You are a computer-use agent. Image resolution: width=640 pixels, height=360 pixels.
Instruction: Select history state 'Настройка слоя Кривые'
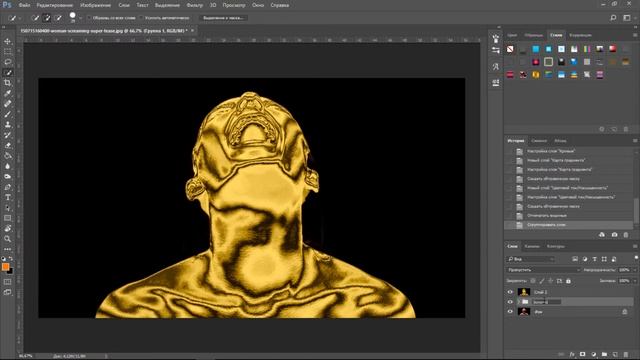[569, 151]
